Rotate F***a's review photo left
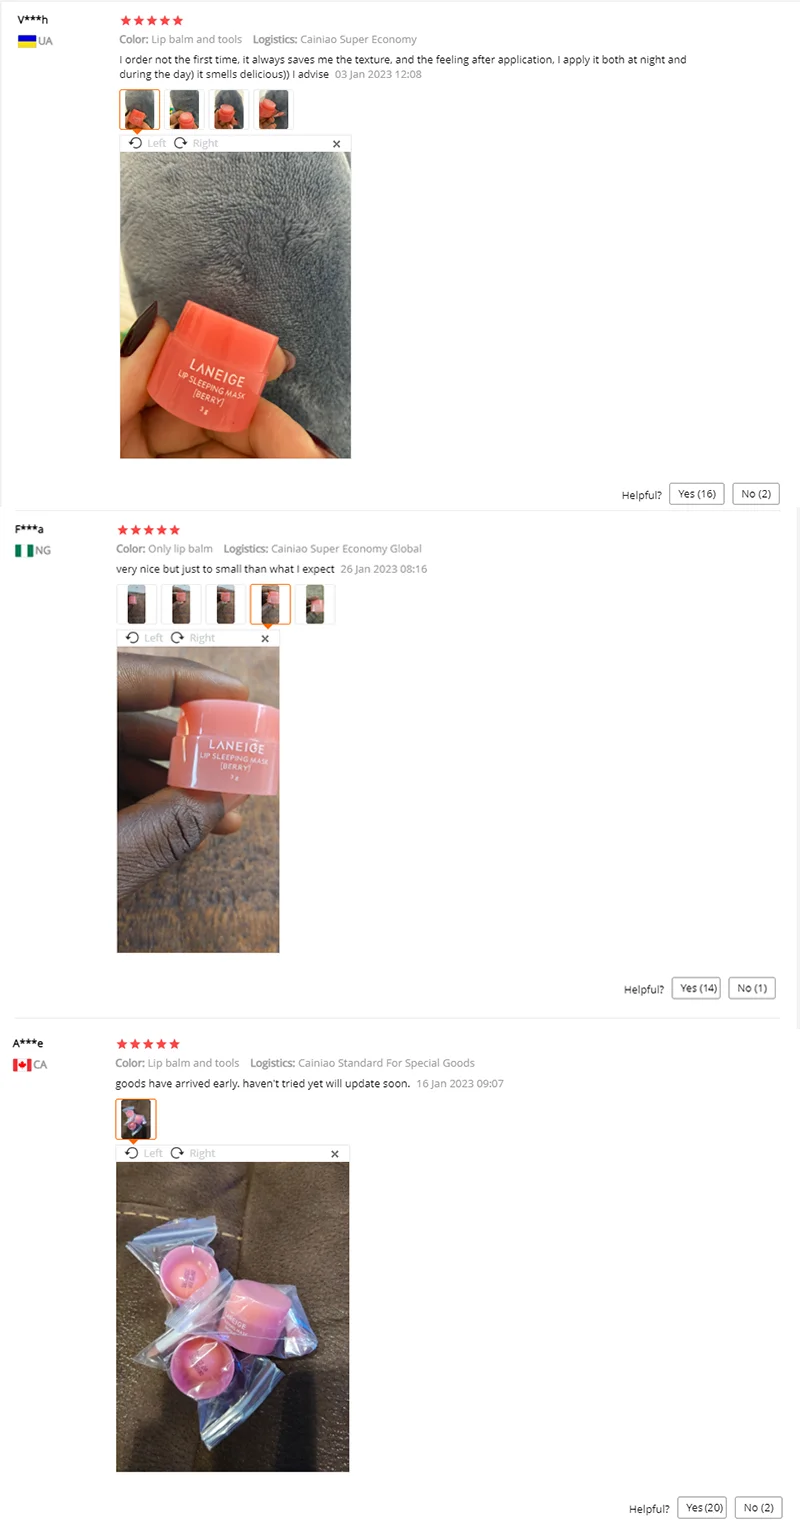 145,638
